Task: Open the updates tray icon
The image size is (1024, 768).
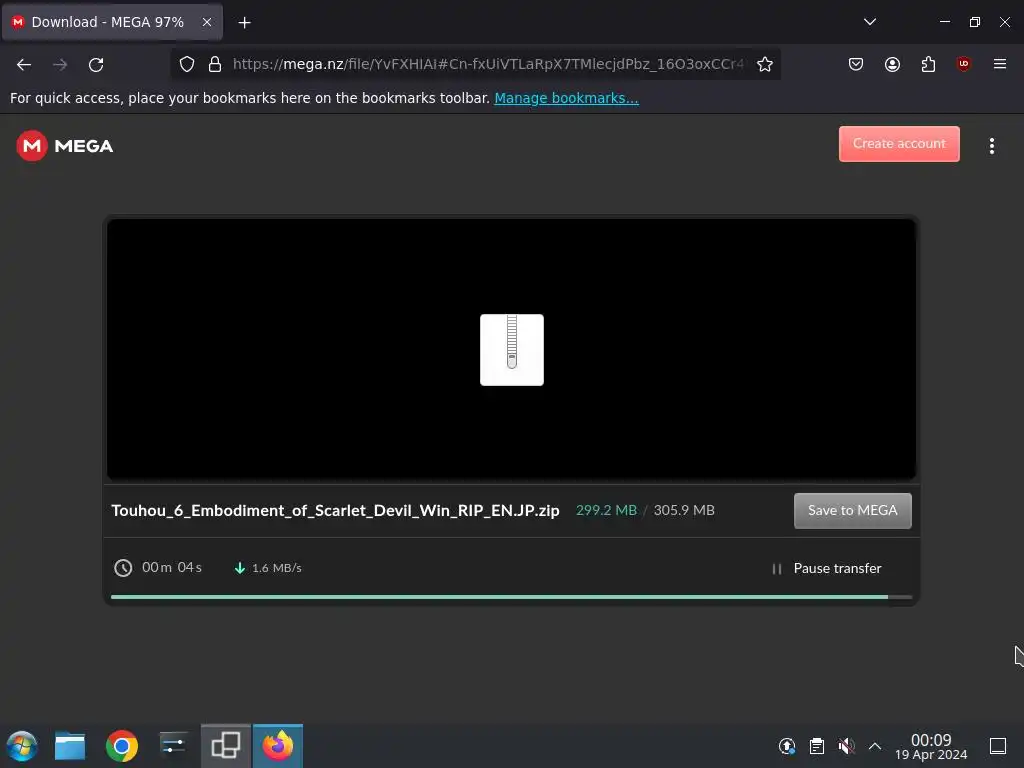Action: (x=787, y=746)
